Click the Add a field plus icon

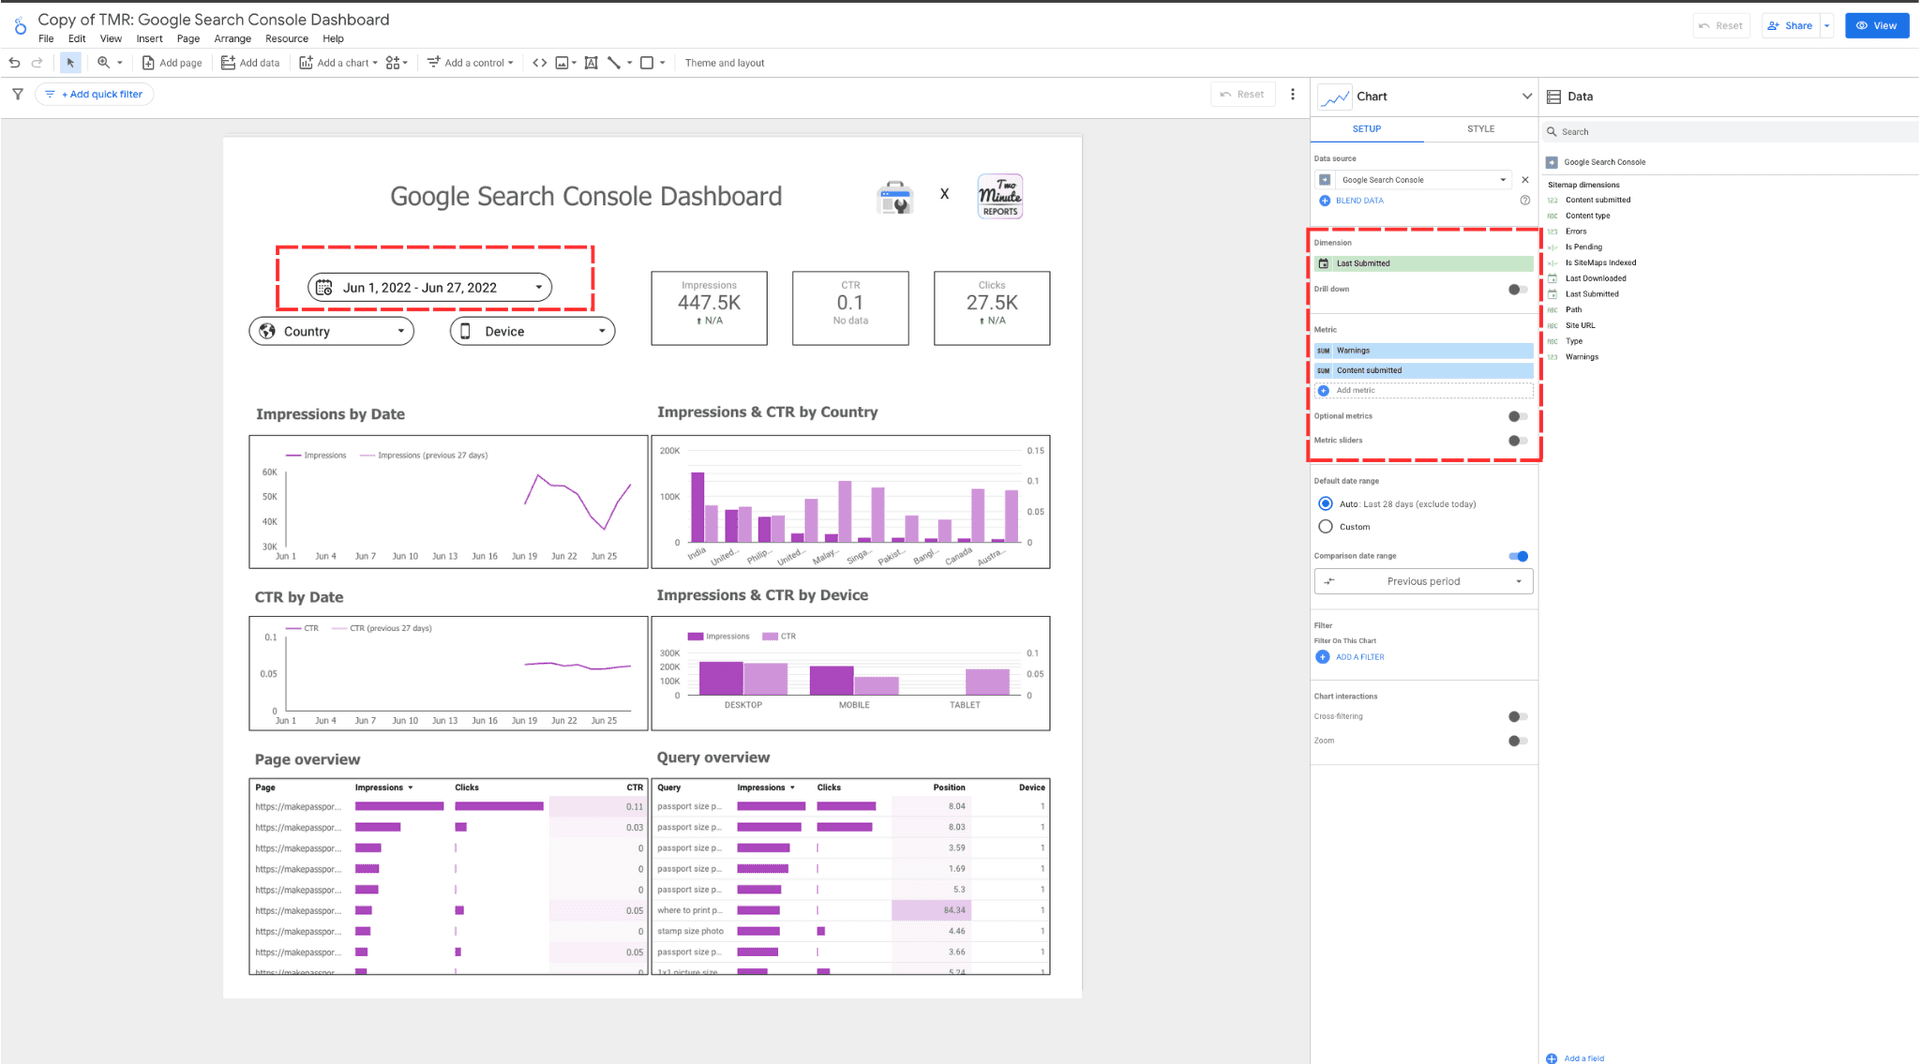tap(1552, 1058)
